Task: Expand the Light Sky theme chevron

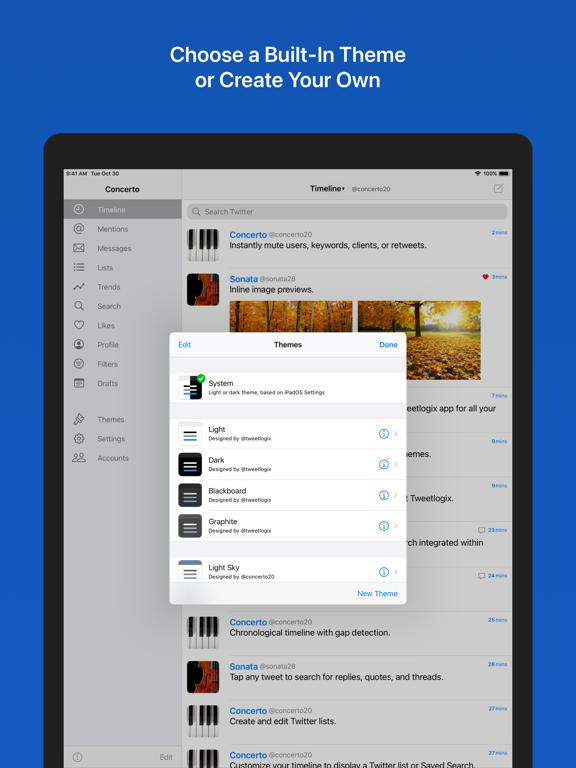Action: [x=396, y=572]
